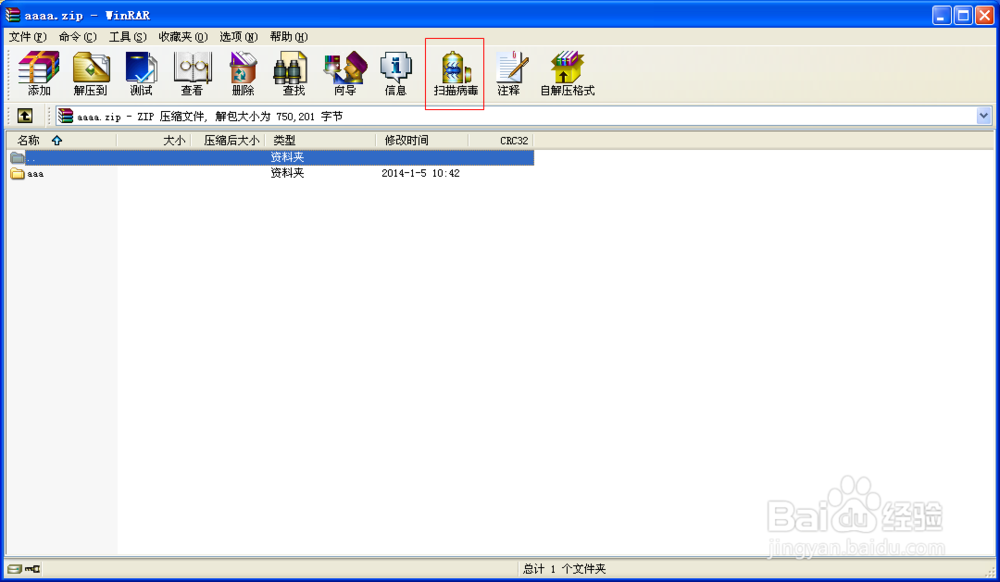Viewport: 1000px width, 582px height.
Task: Open the 查找 (Find) binoculars tool
Action: click(293, 73)
